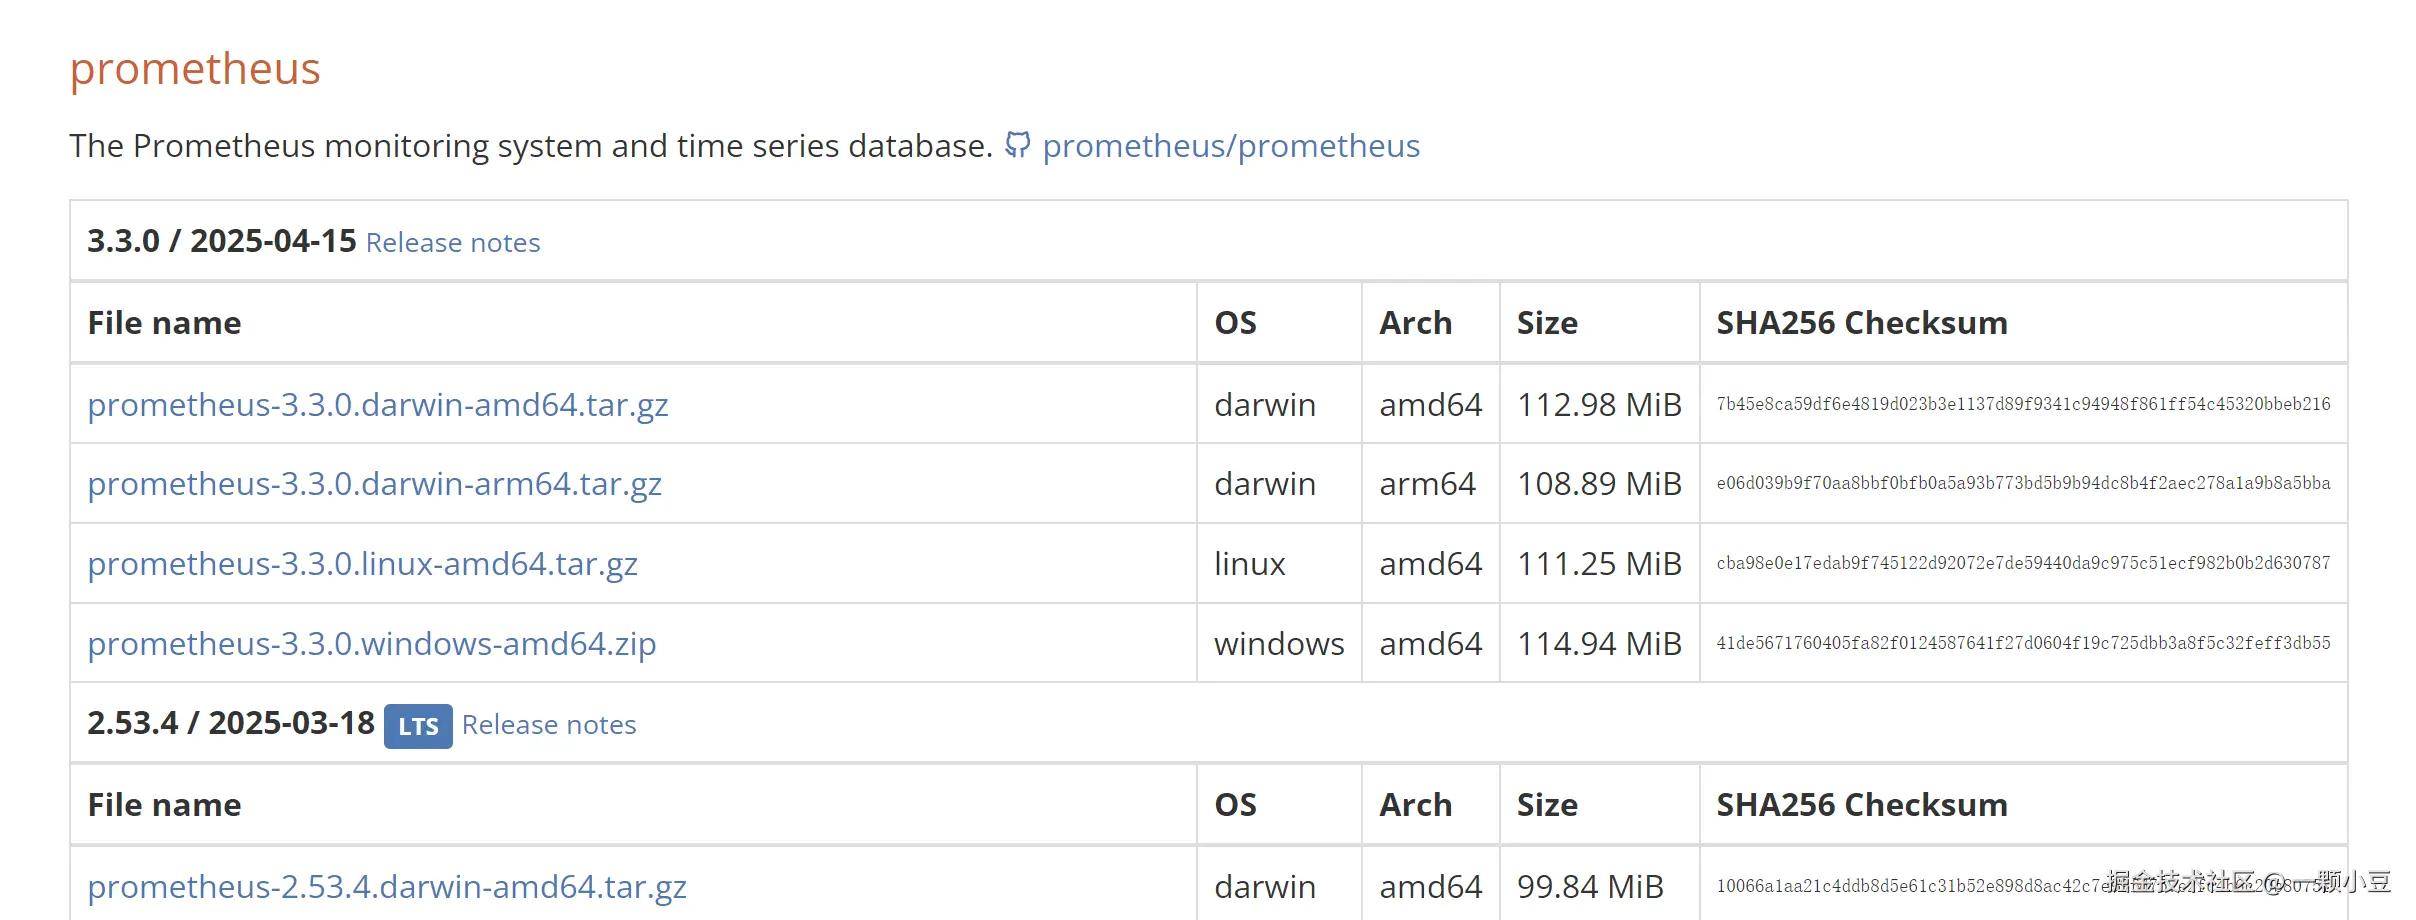2416x920 pixels.
Task: Click the LTS badge next to 2.53.4
Action: point(418,726)
